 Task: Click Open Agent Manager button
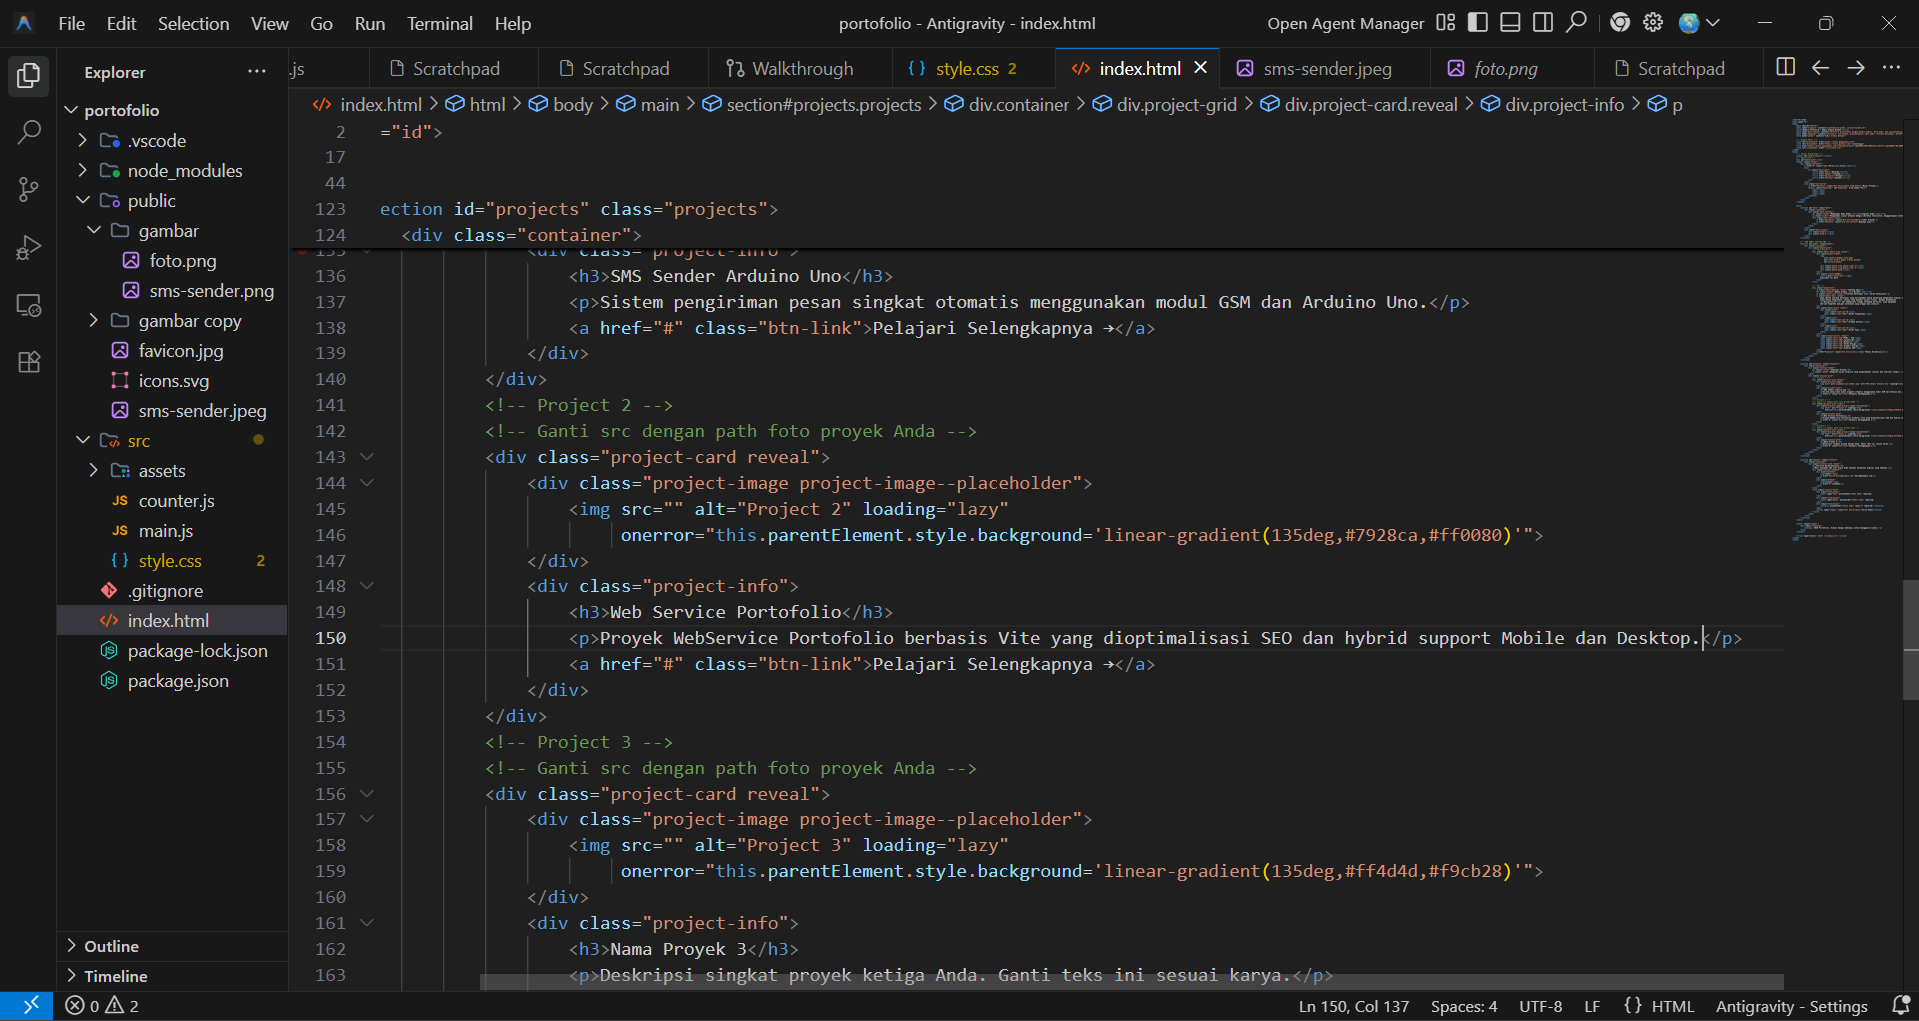[x=1345, y=23]
